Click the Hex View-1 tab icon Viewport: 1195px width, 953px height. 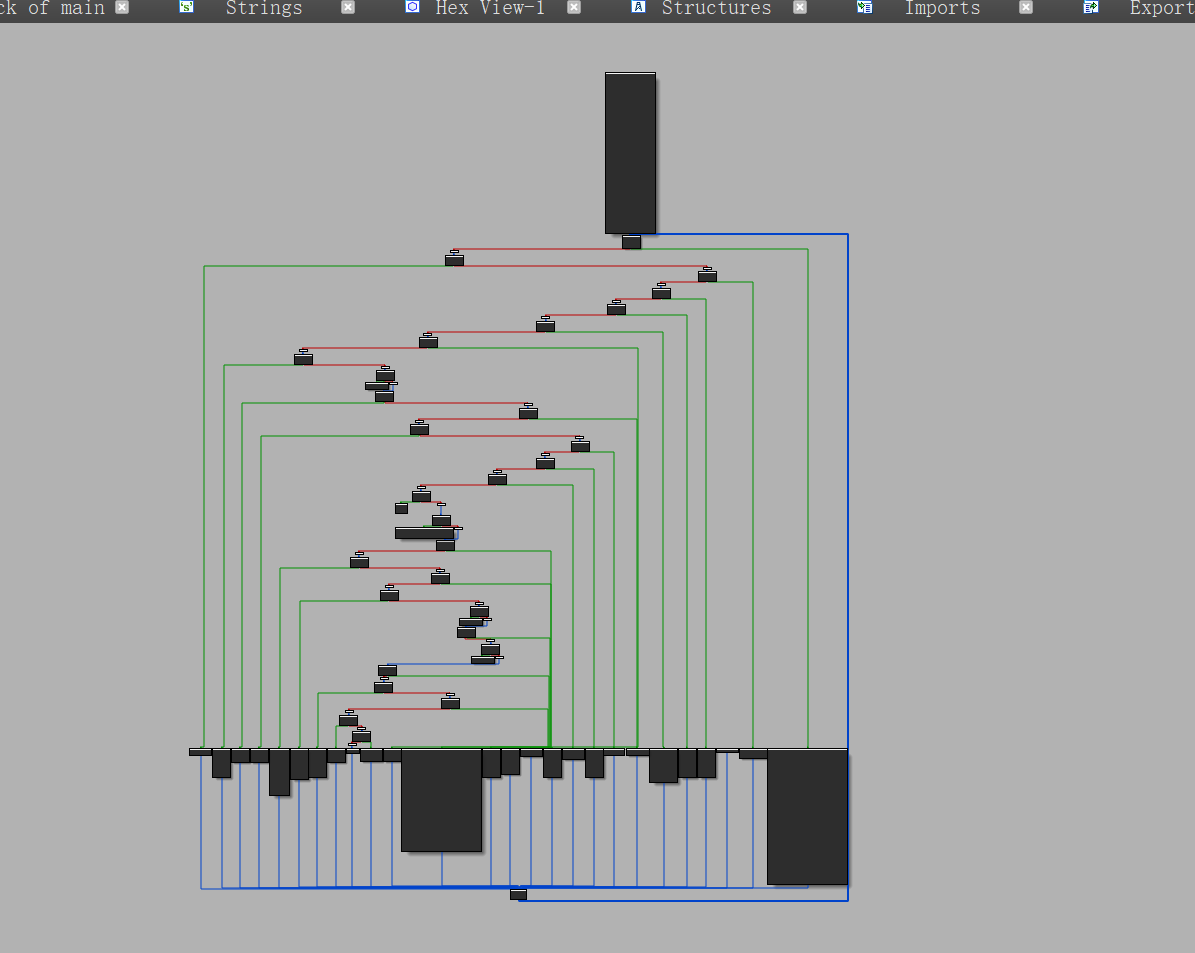pos(412,7)
